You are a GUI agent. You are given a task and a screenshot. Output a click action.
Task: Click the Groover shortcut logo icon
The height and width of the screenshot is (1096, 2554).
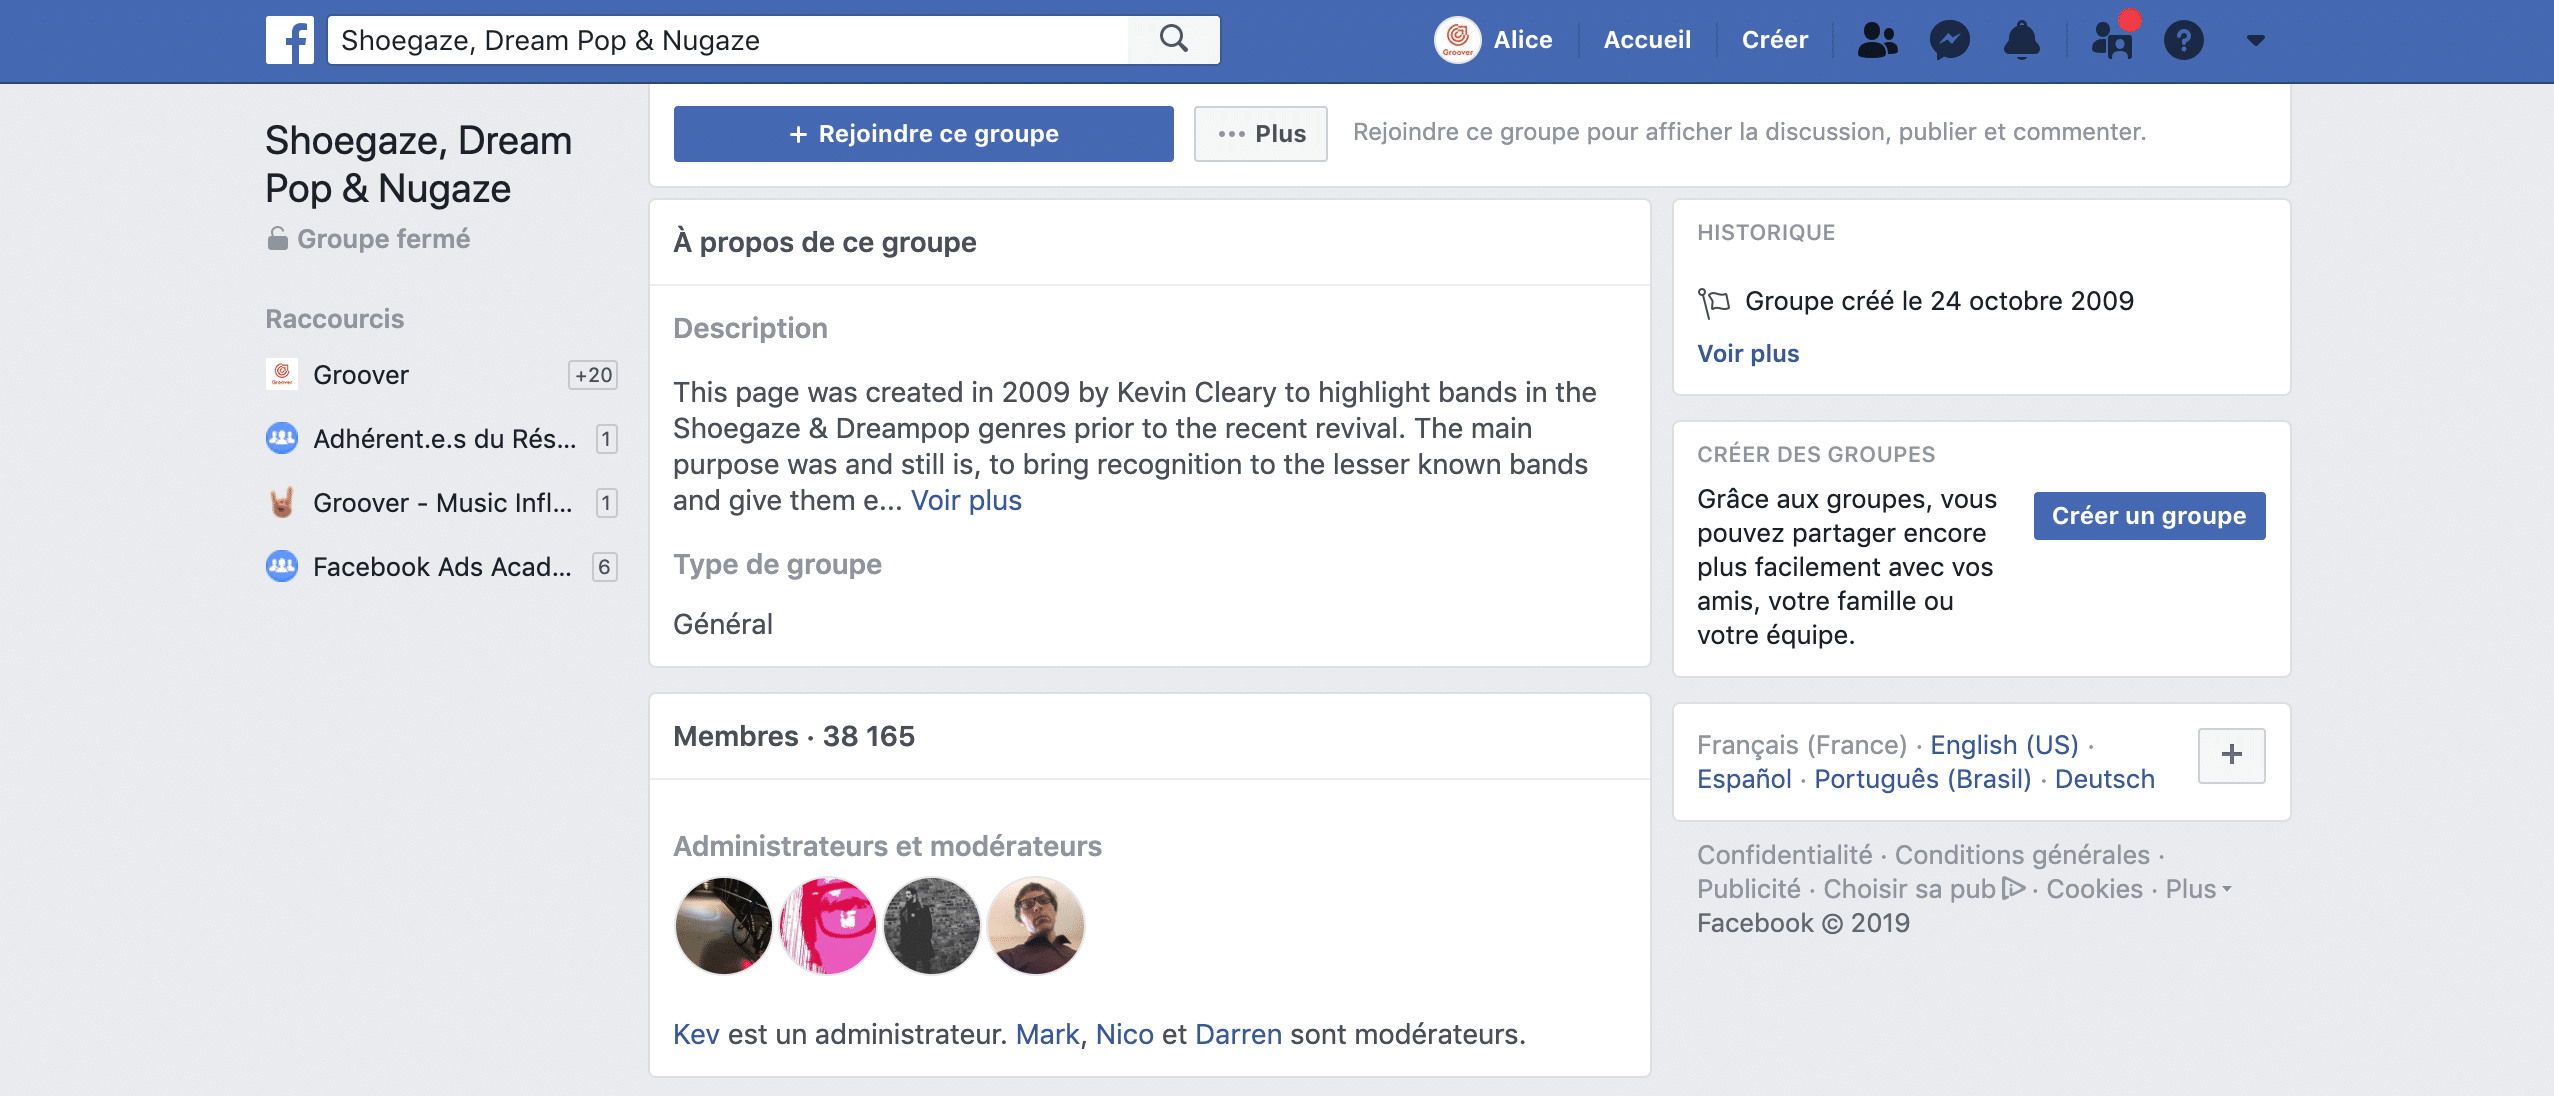tap(282, 375)
